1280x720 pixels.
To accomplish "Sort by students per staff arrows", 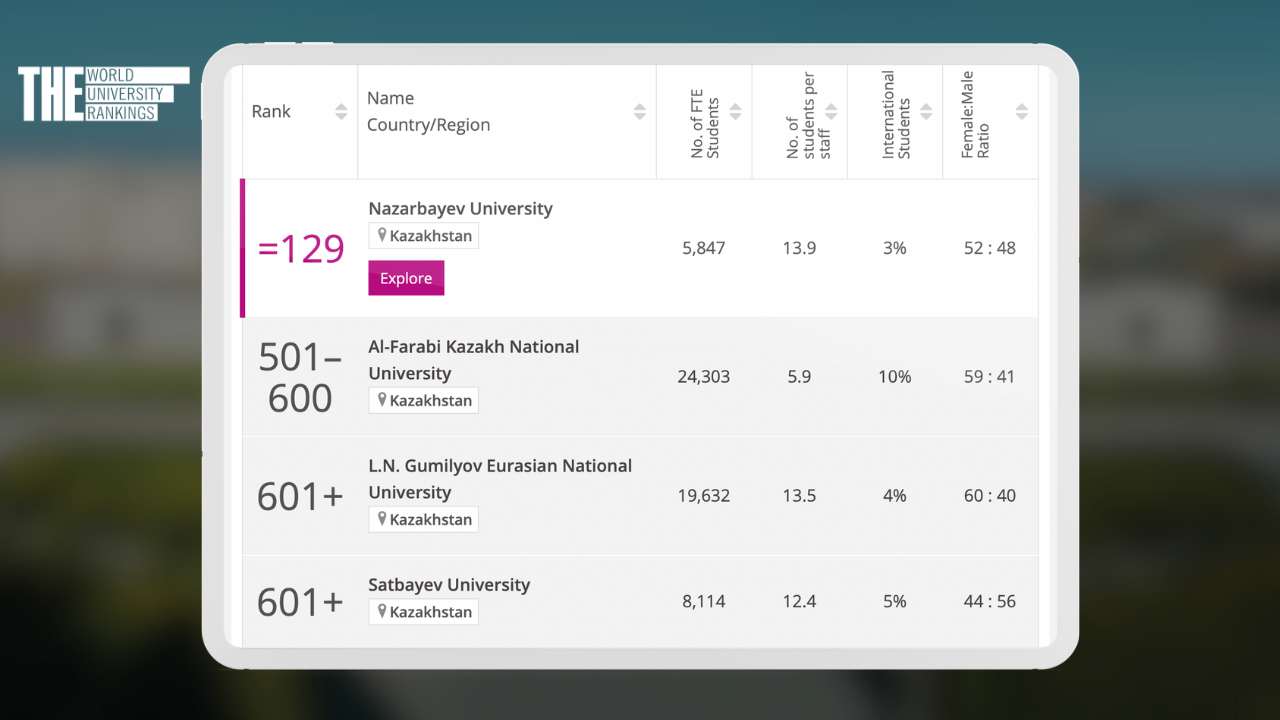I will click(831, 112).
